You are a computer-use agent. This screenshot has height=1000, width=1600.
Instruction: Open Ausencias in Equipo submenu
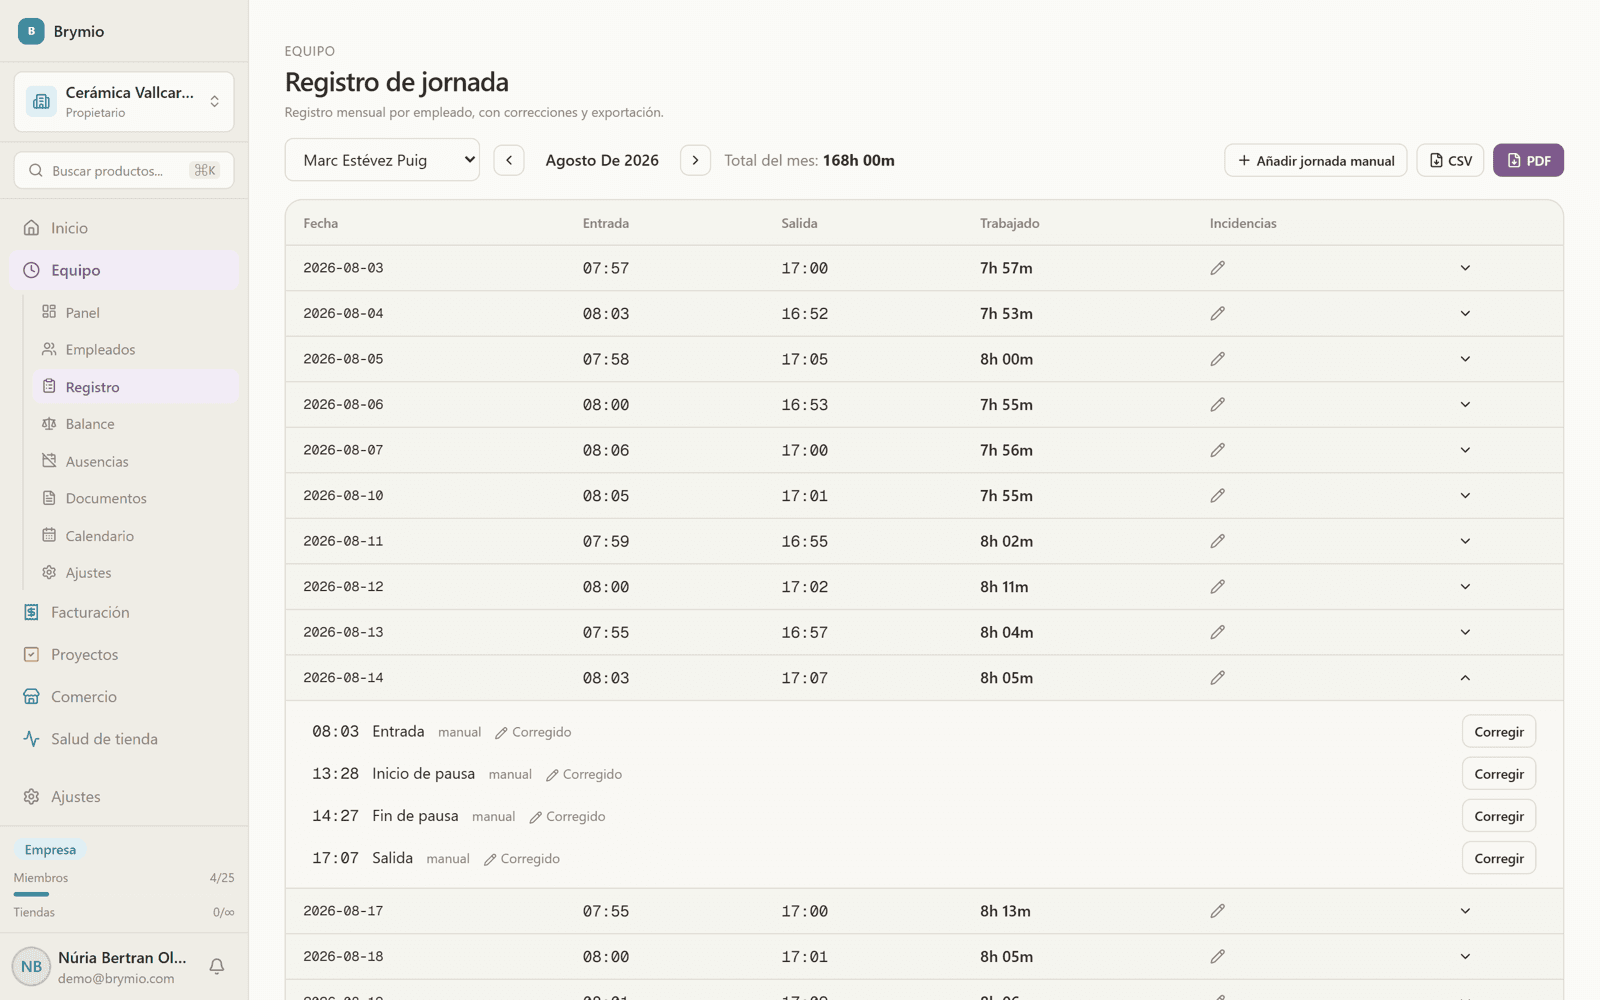(135, 461)
